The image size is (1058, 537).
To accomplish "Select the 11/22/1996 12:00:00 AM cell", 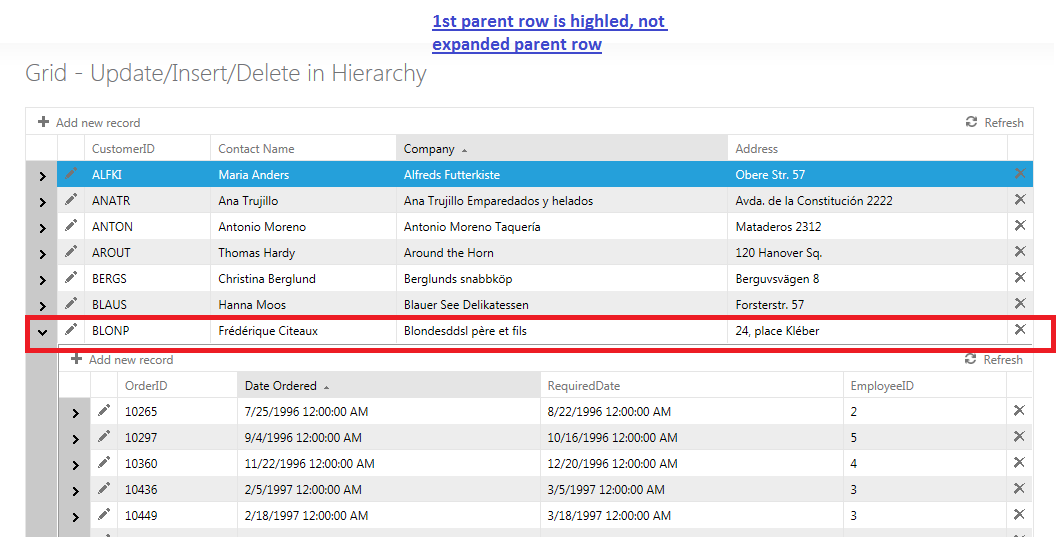I will 389,463.
